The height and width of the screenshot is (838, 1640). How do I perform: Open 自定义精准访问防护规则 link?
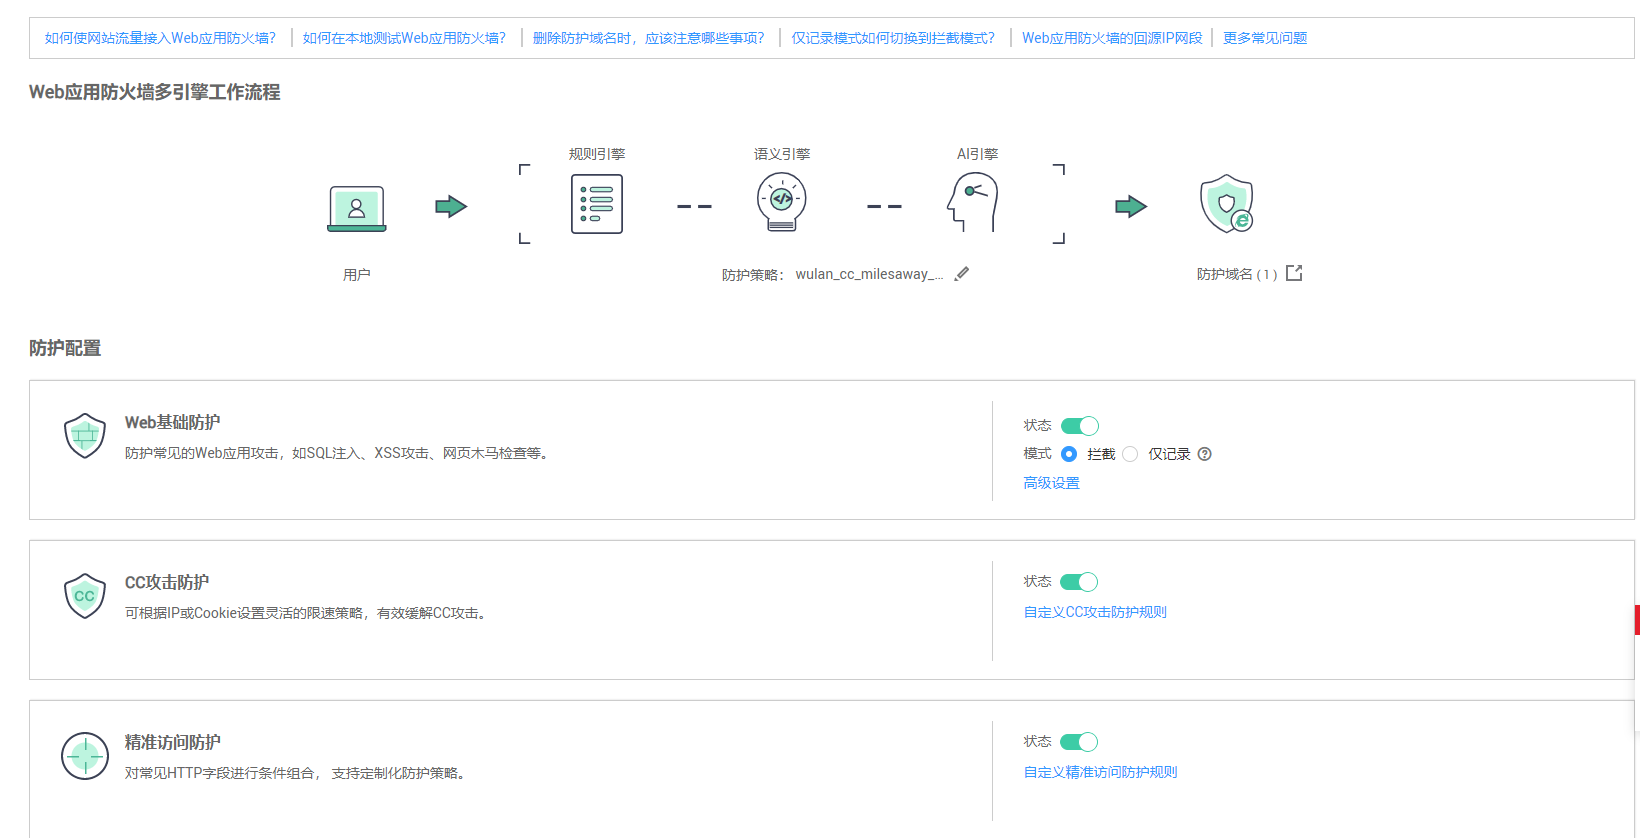pyautogui.click(x=1101, y=772)
